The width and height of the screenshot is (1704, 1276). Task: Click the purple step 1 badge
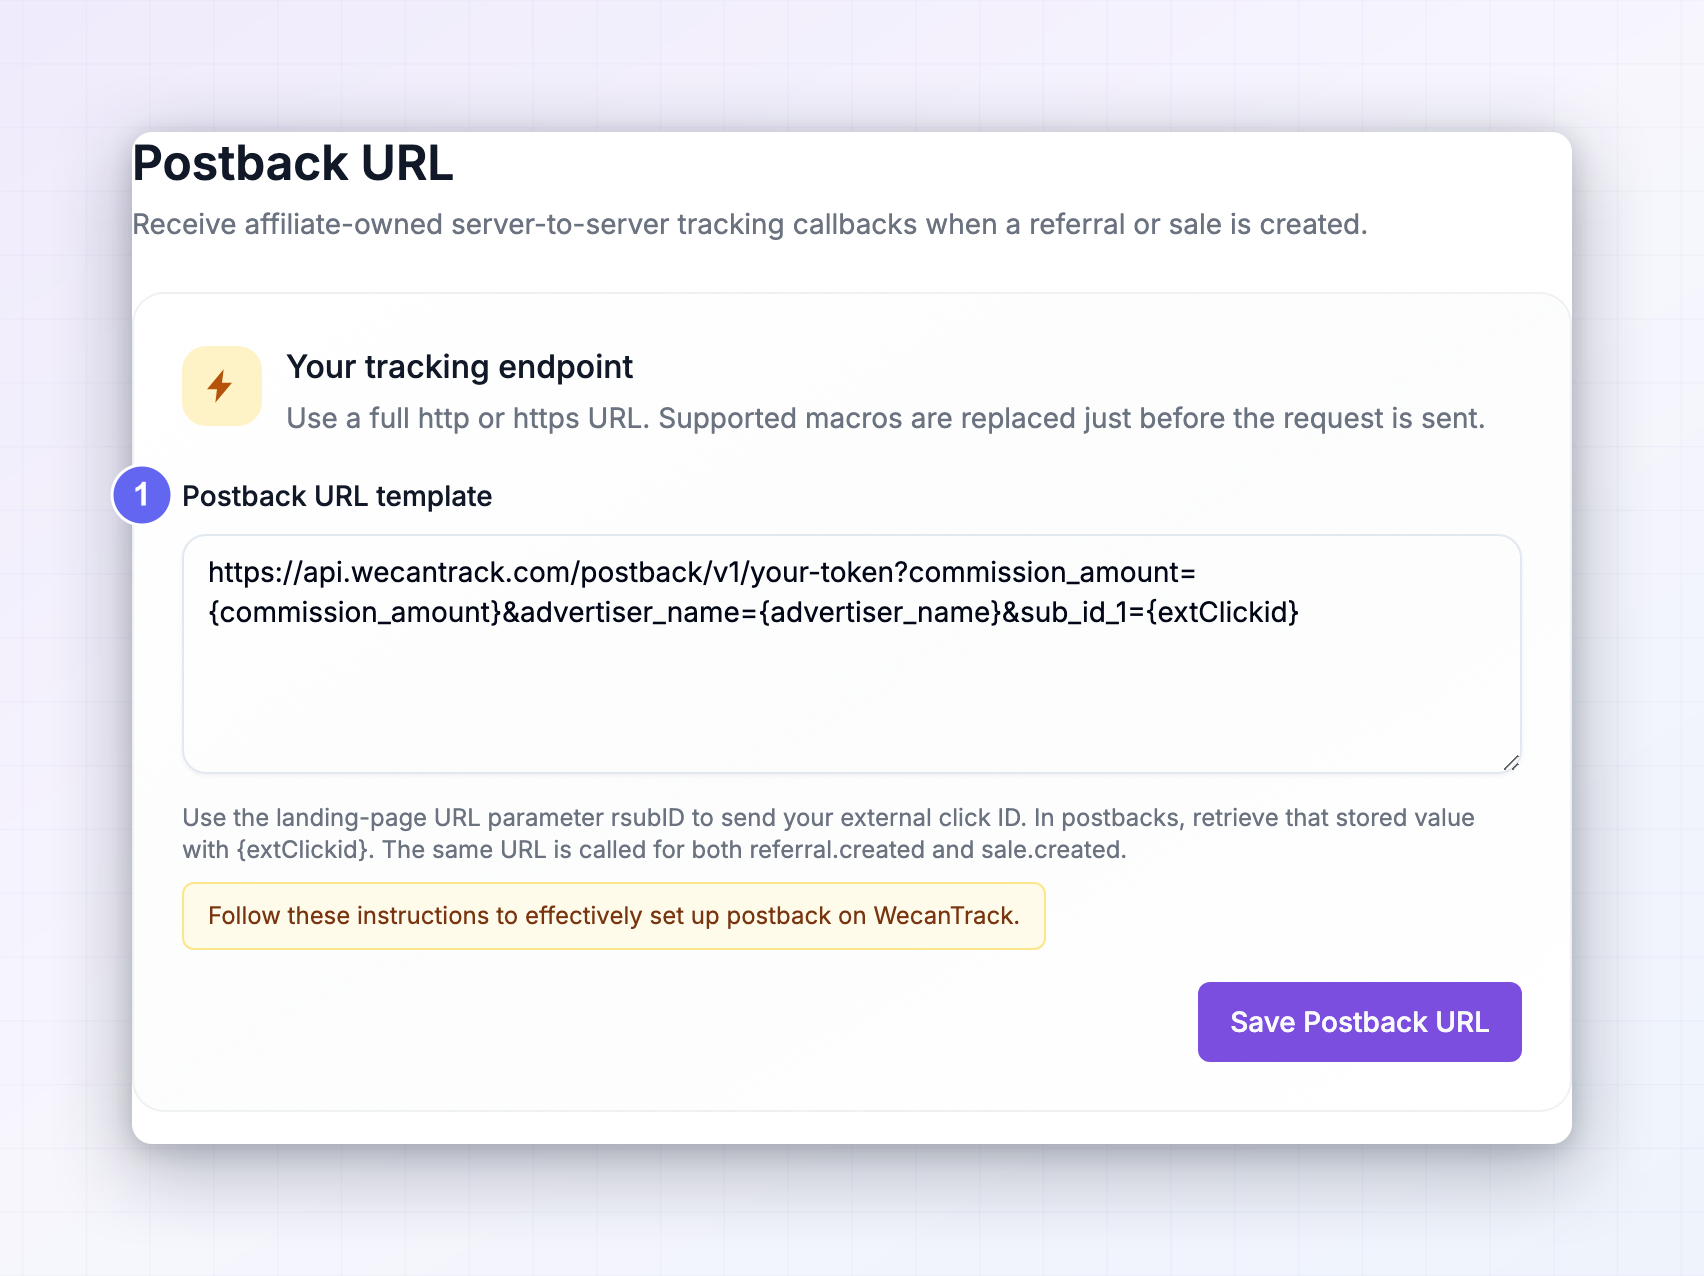pos(141,495)
